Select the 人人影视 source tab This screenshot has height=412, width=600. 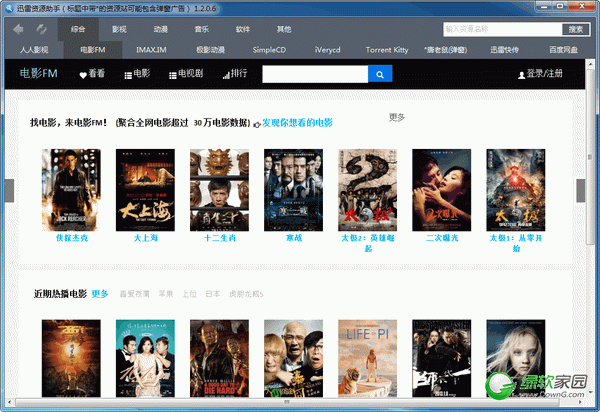pos(34,50)
